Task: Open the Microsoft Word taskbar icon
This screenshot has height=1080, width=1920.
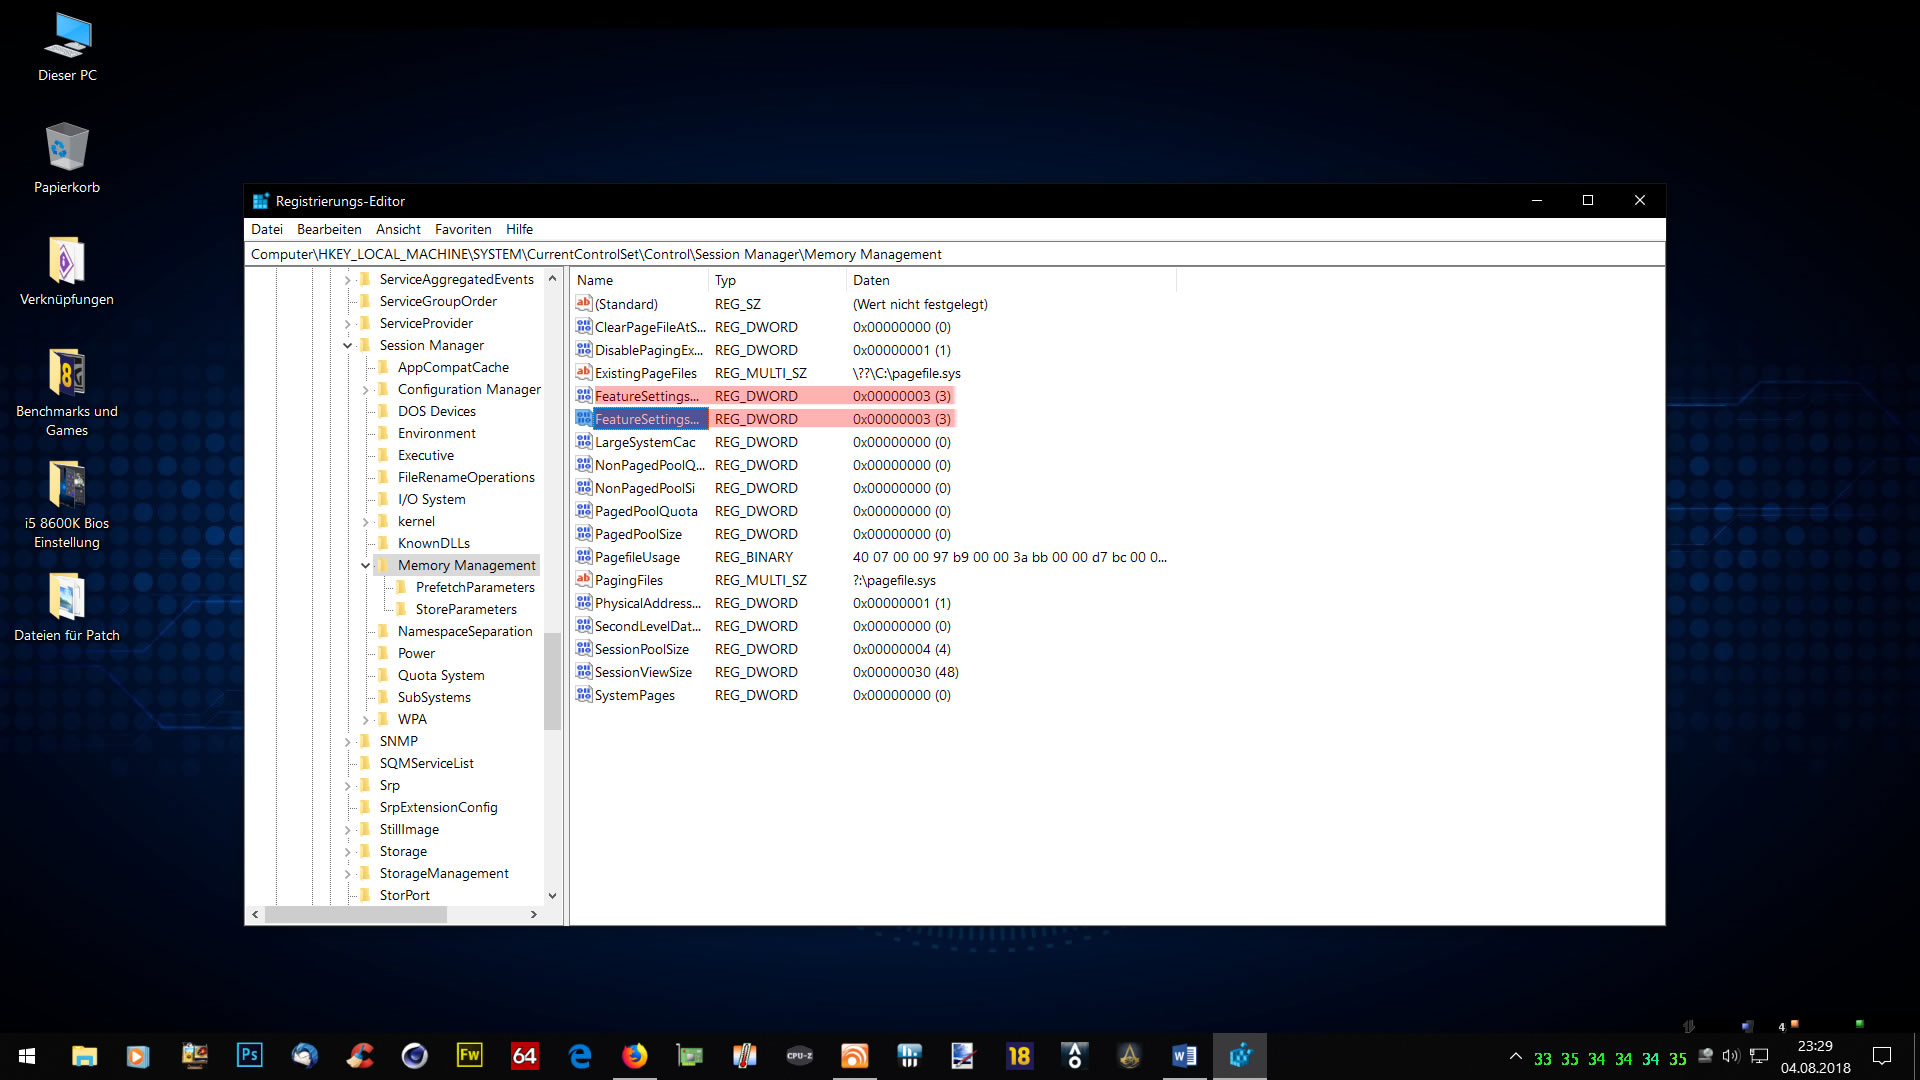Action: tap(1184, 1055)
